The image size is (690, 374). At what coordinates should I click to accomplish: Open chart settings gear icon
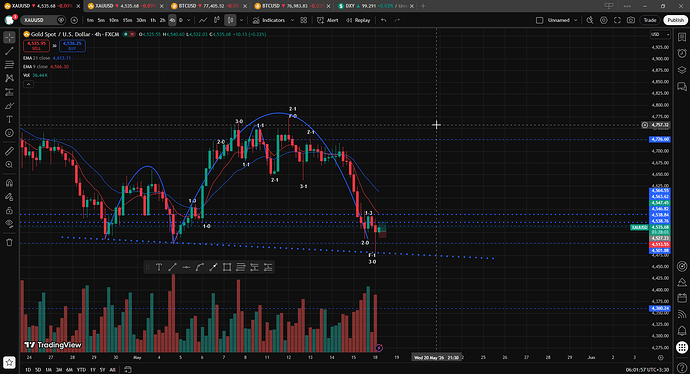pyautogui.click(x=604, y=20)
